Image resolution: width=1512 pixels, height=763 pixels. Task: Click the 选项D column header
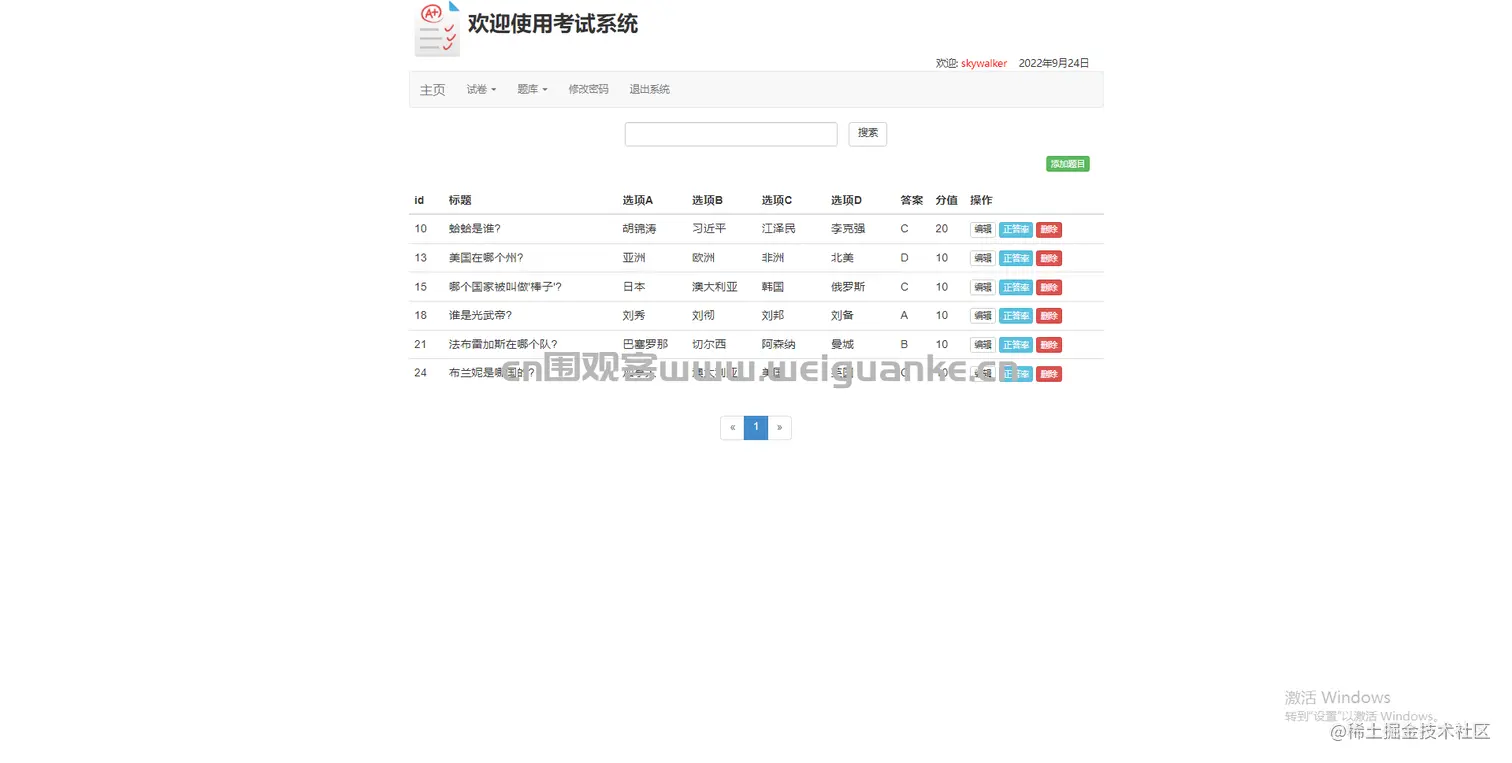[846, 200]
